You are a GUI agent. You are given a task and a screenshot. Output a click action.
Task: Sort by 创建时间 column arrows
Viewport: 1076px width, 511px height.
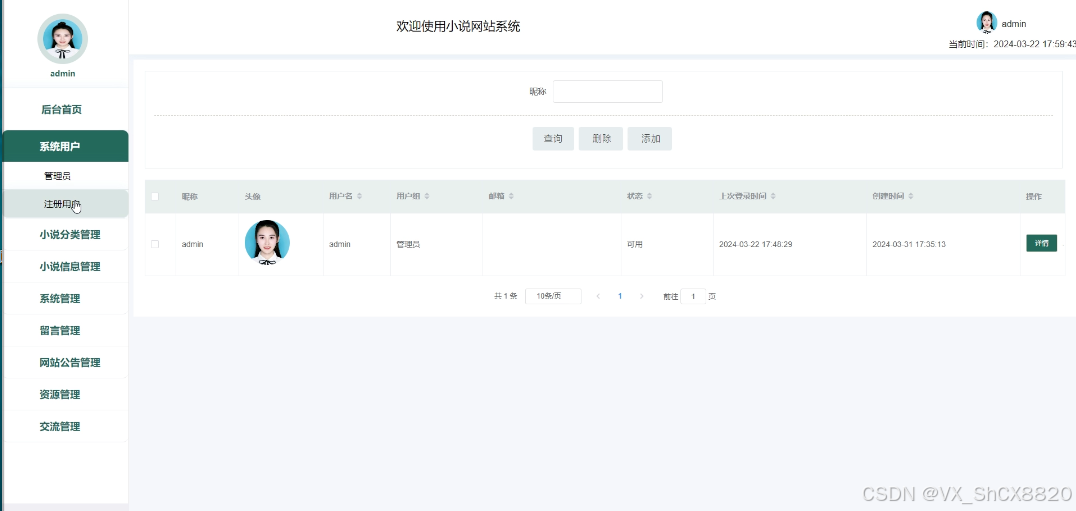[911, 197]
